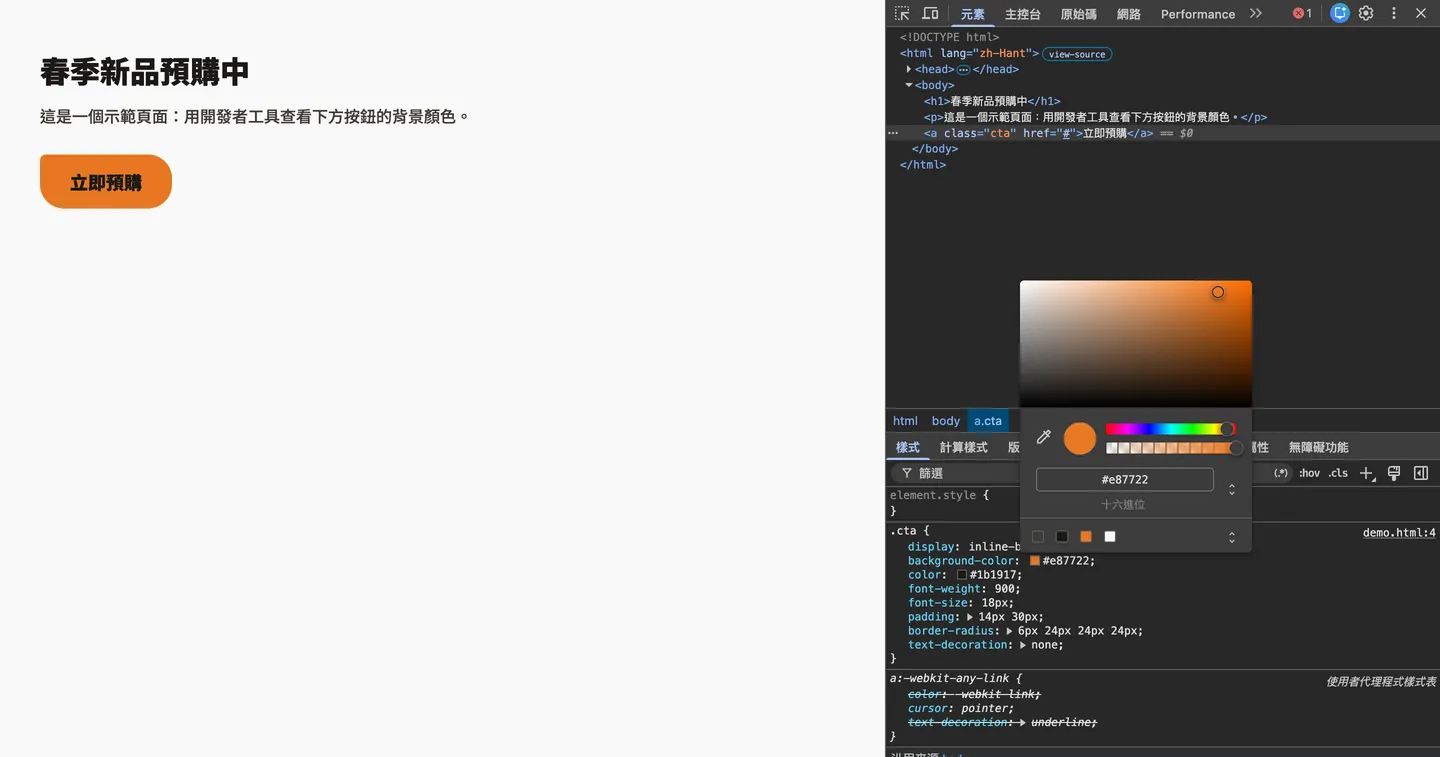Click the new style rule plus icon
This screenshot has height=757, width=1440.
(x=1367, y=473)
